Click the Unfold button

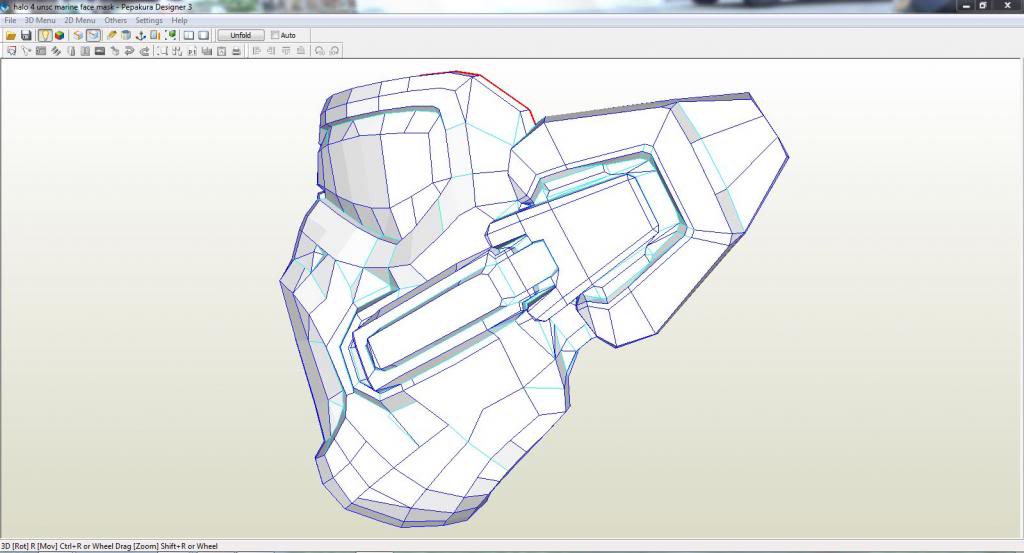240,35
